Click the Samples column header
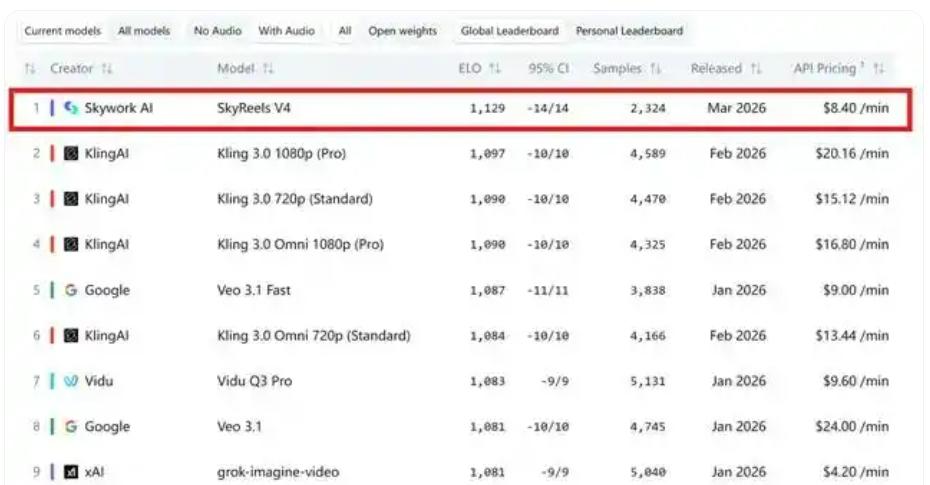Screen dimensions: 930x485 tap(617, 69)
